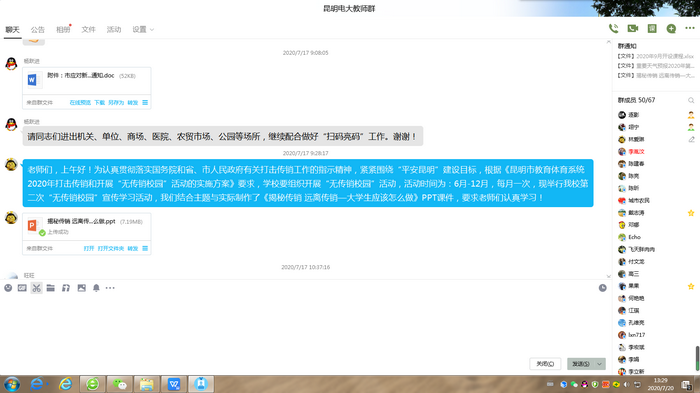The width and height of the screenshot is (700, 393).
Task: Click the chat scroll-up arrow
Action: coord(608,42)
